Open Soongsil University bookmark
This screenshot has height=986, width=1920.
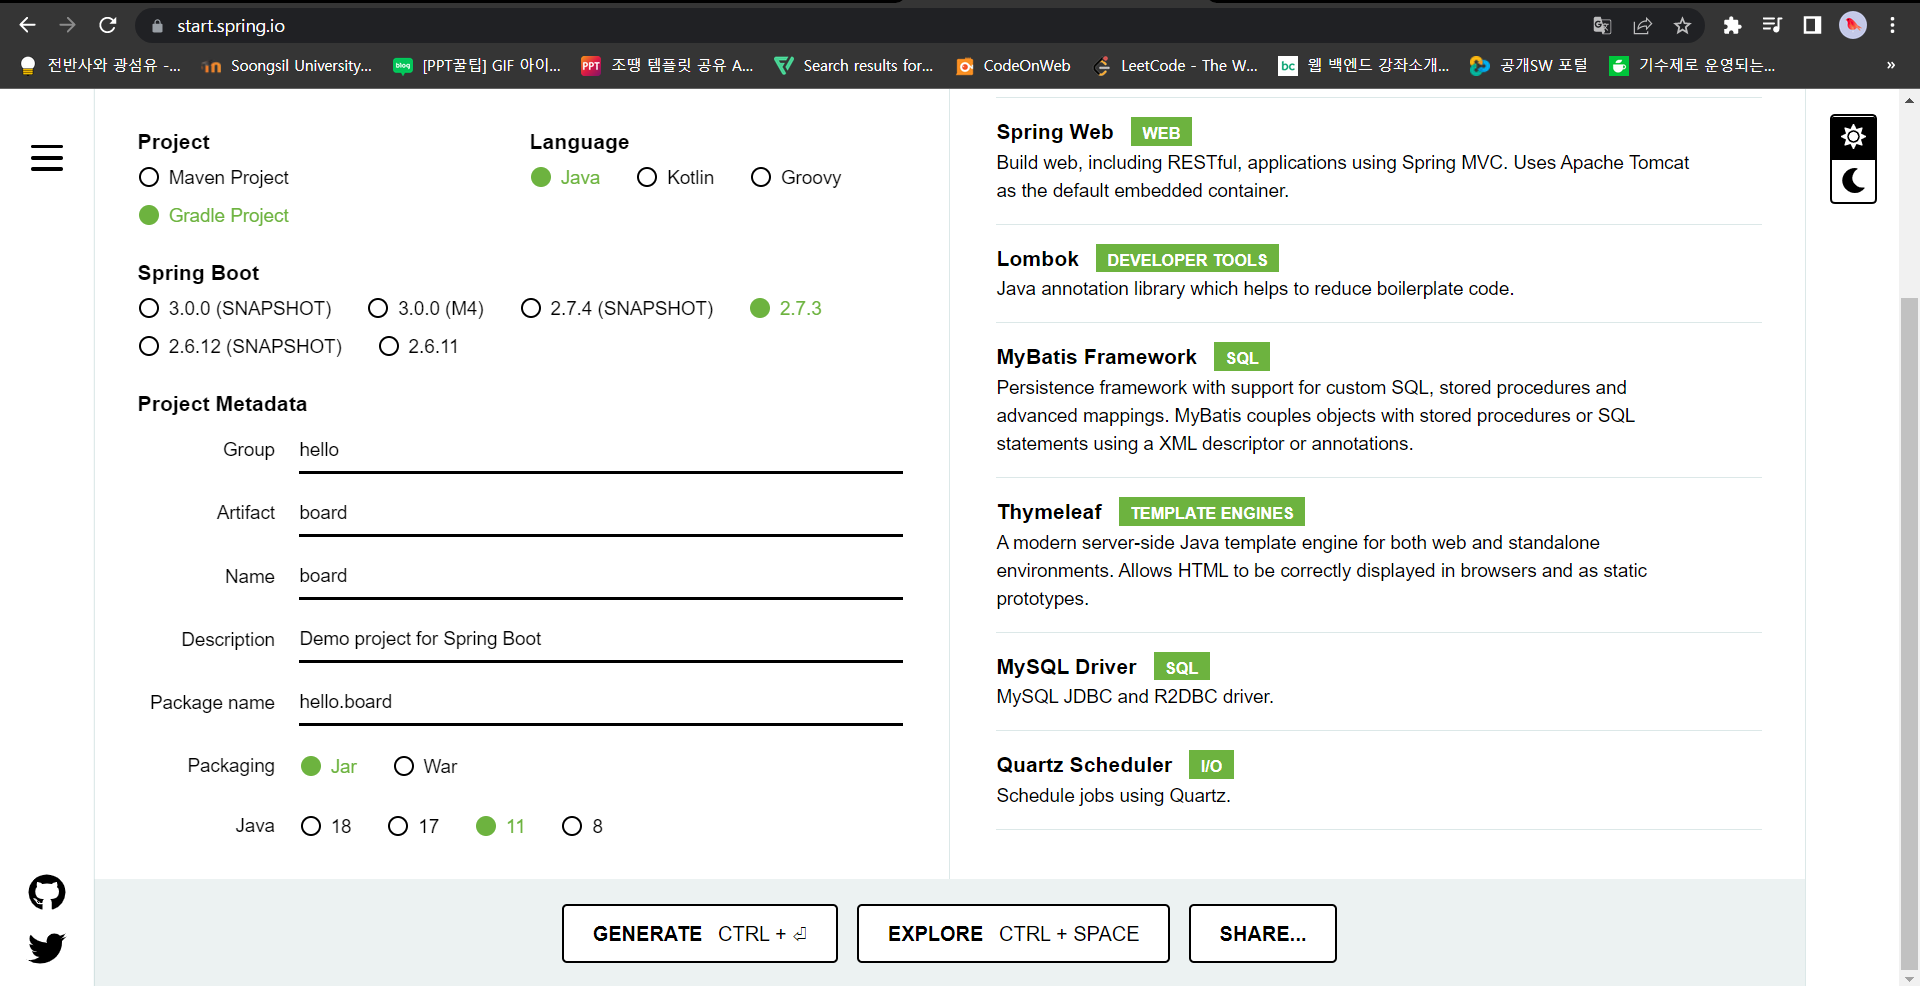click(x=286, y=65)
